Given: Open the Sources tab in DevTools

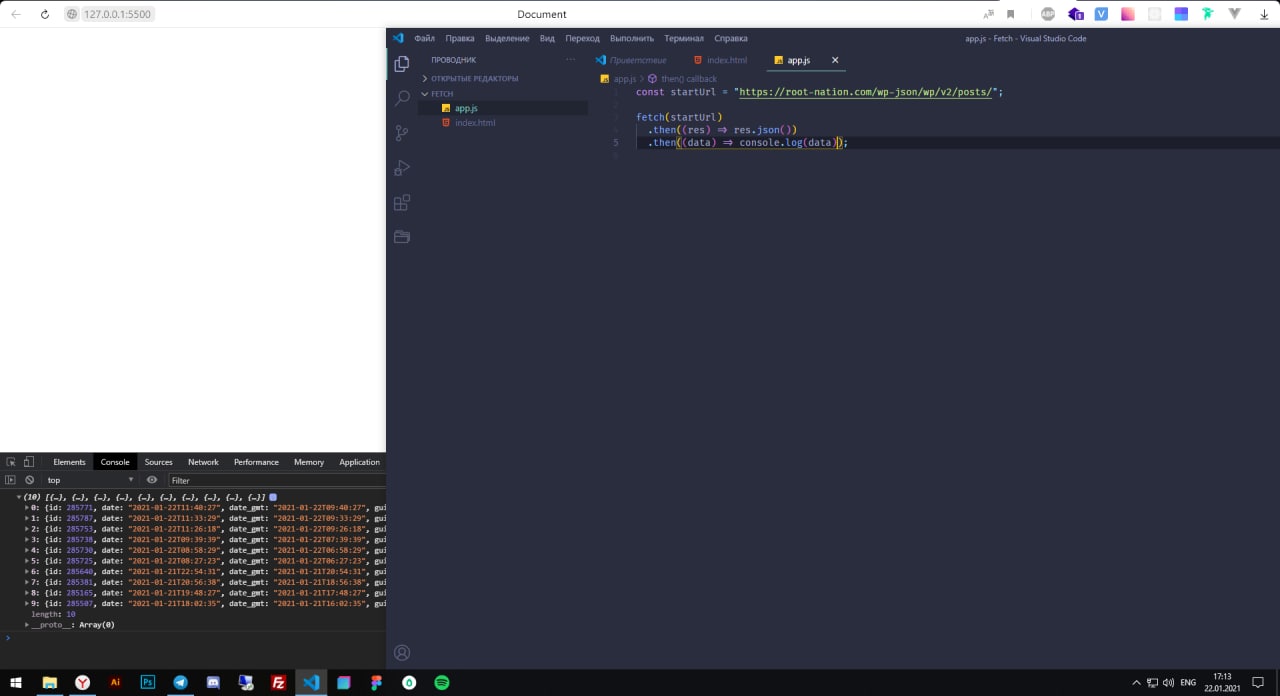Looking at the screenshot, I should click(x=158, y=462).
